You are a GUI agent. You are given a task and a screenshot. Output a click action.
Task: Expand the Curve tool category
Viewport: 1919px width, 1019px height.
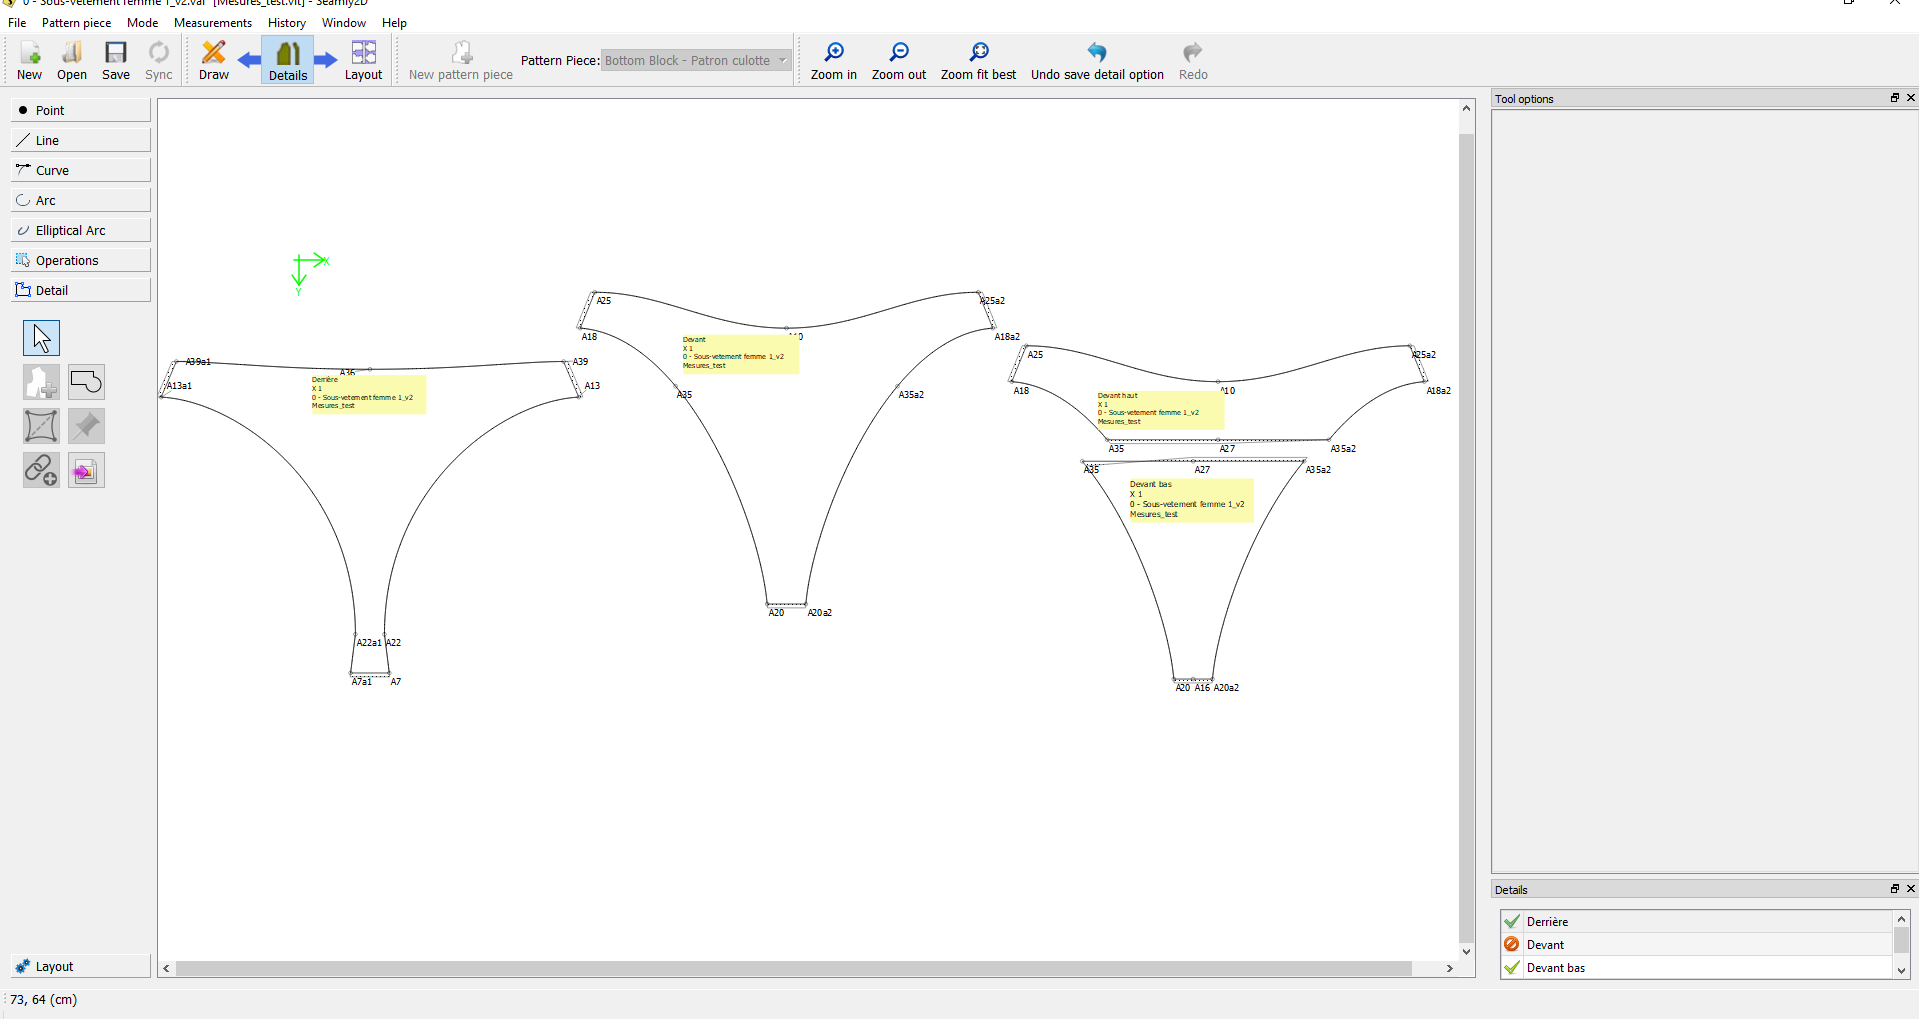pos(81,170)
